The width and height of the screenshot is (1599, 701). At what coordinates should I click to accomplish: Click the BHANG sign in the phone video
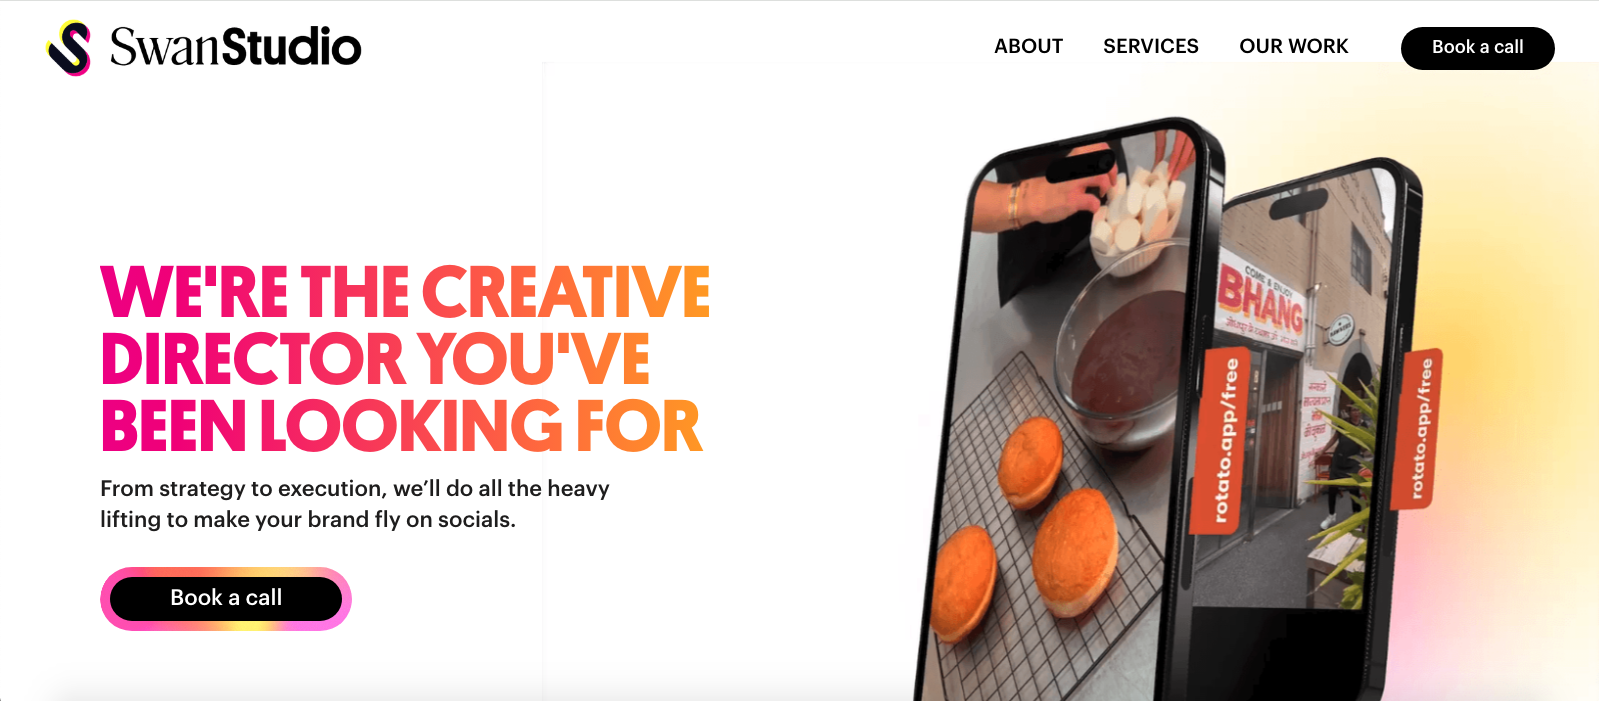click(x=1260, y=299)
